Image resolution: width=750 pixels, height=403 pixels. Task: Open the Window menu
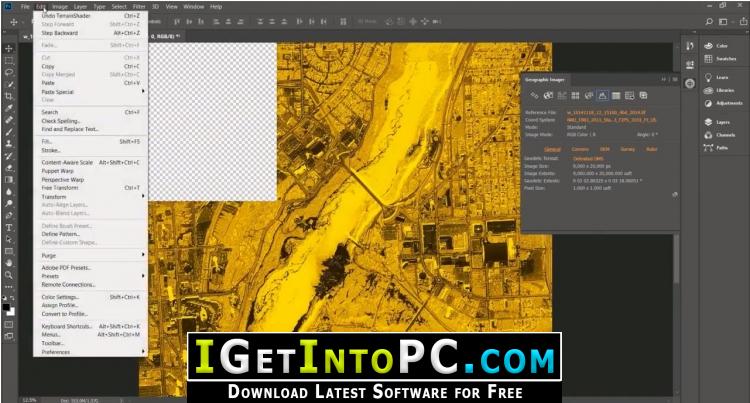point(194,7)
